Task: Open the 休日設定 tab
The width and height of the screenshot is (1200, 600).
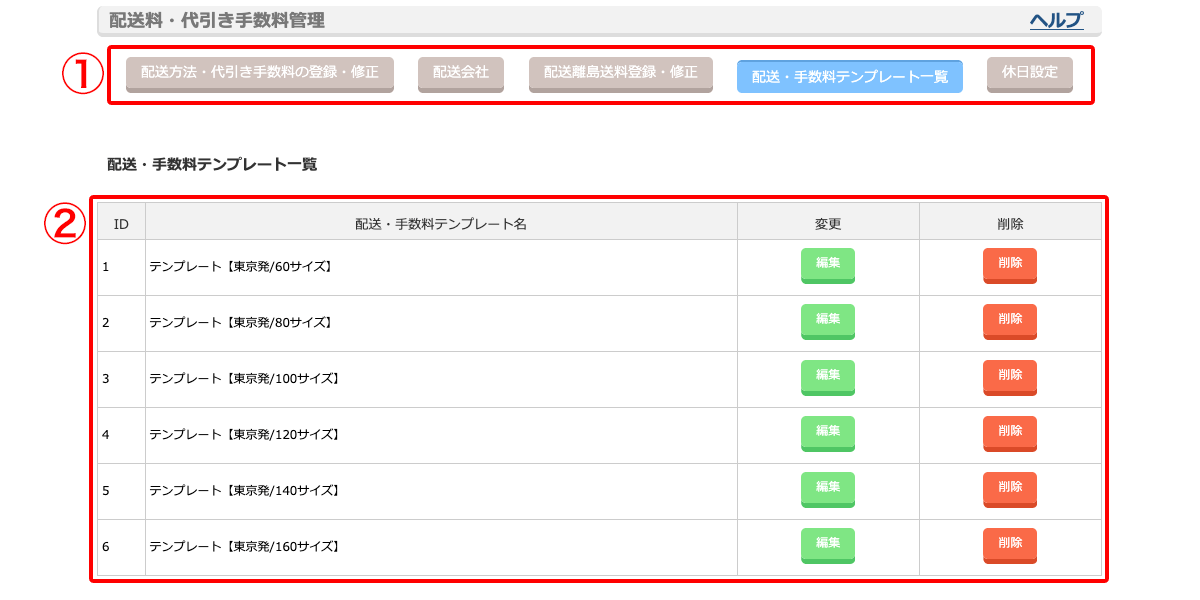Action: (x=1030, y=75)
